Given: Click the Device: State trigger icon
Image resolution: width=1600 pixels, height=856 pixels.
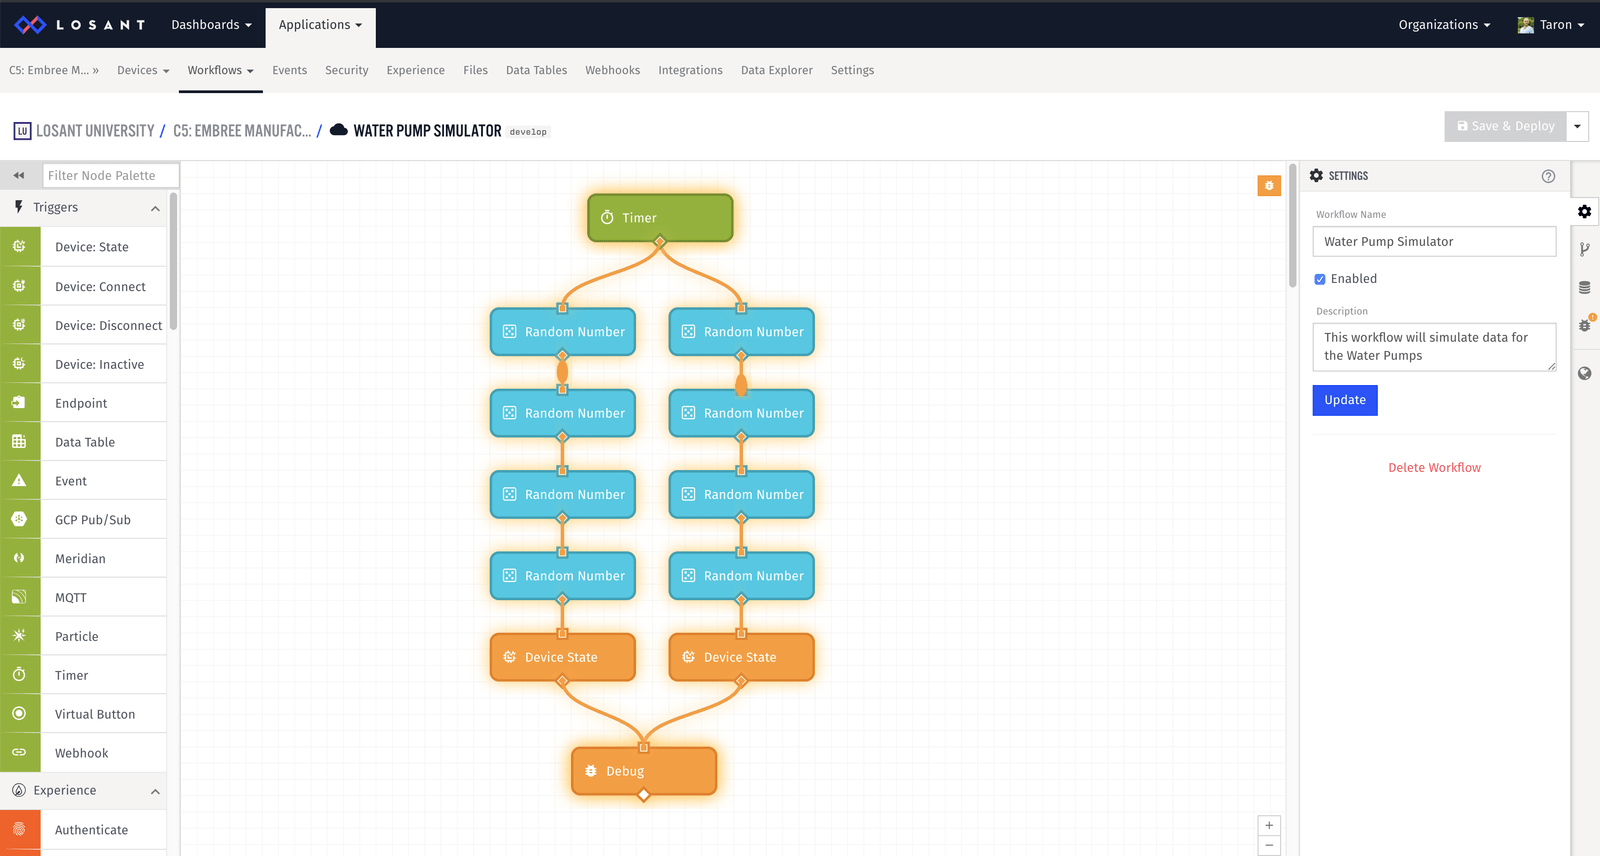Looking at the screenshot, I should (x=20, y=246).
